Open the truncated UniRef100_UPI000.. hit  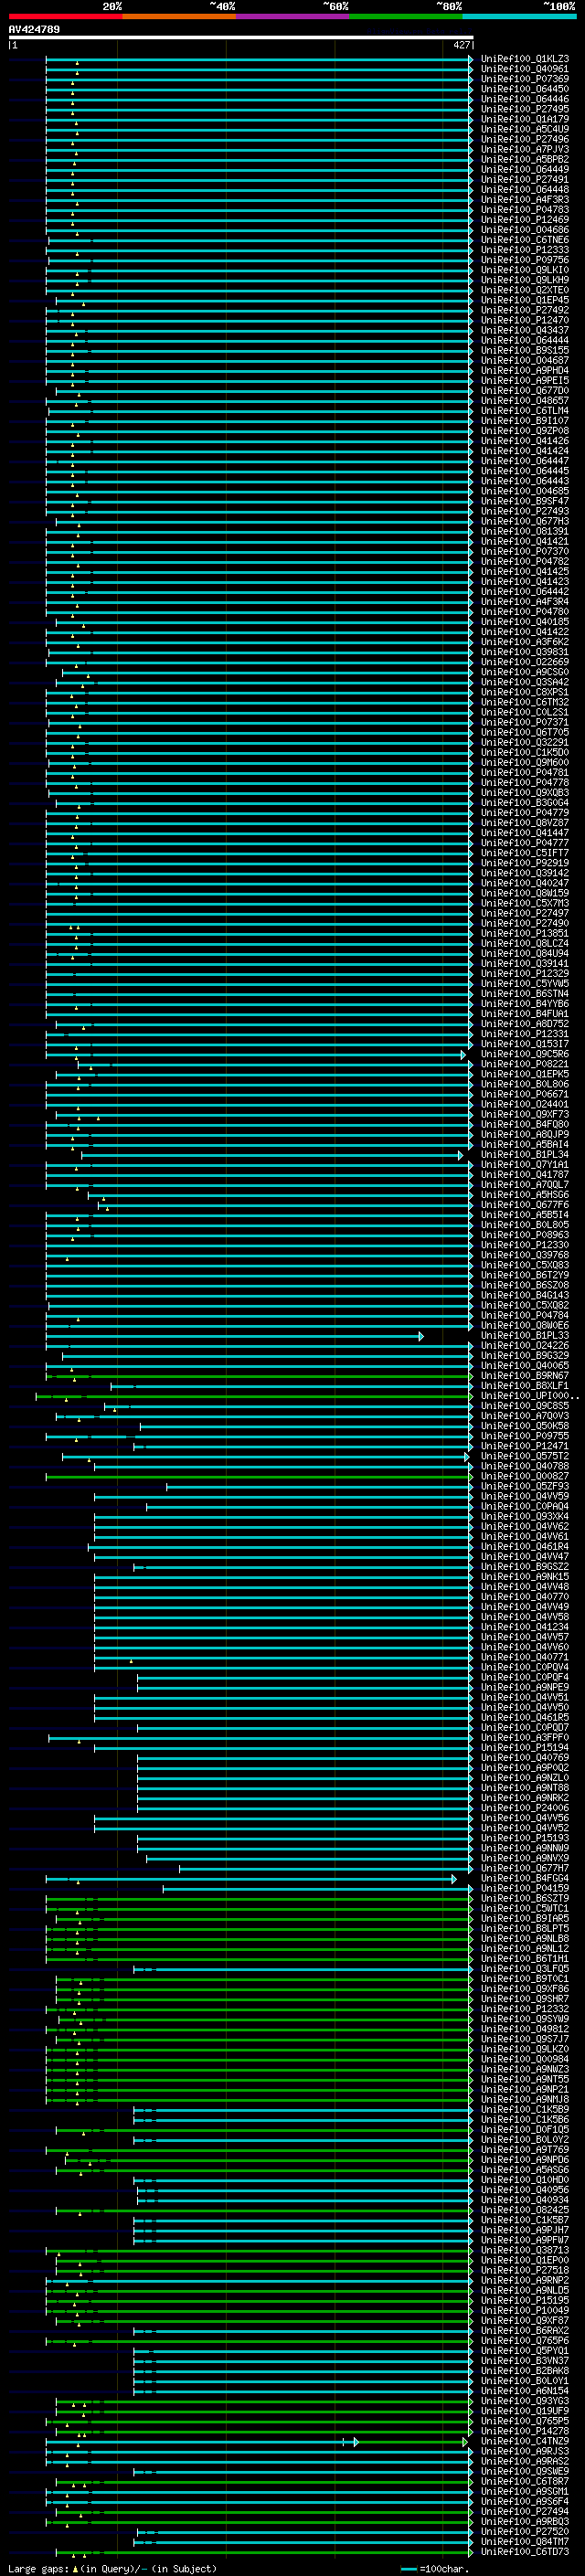coord(530,1396)
